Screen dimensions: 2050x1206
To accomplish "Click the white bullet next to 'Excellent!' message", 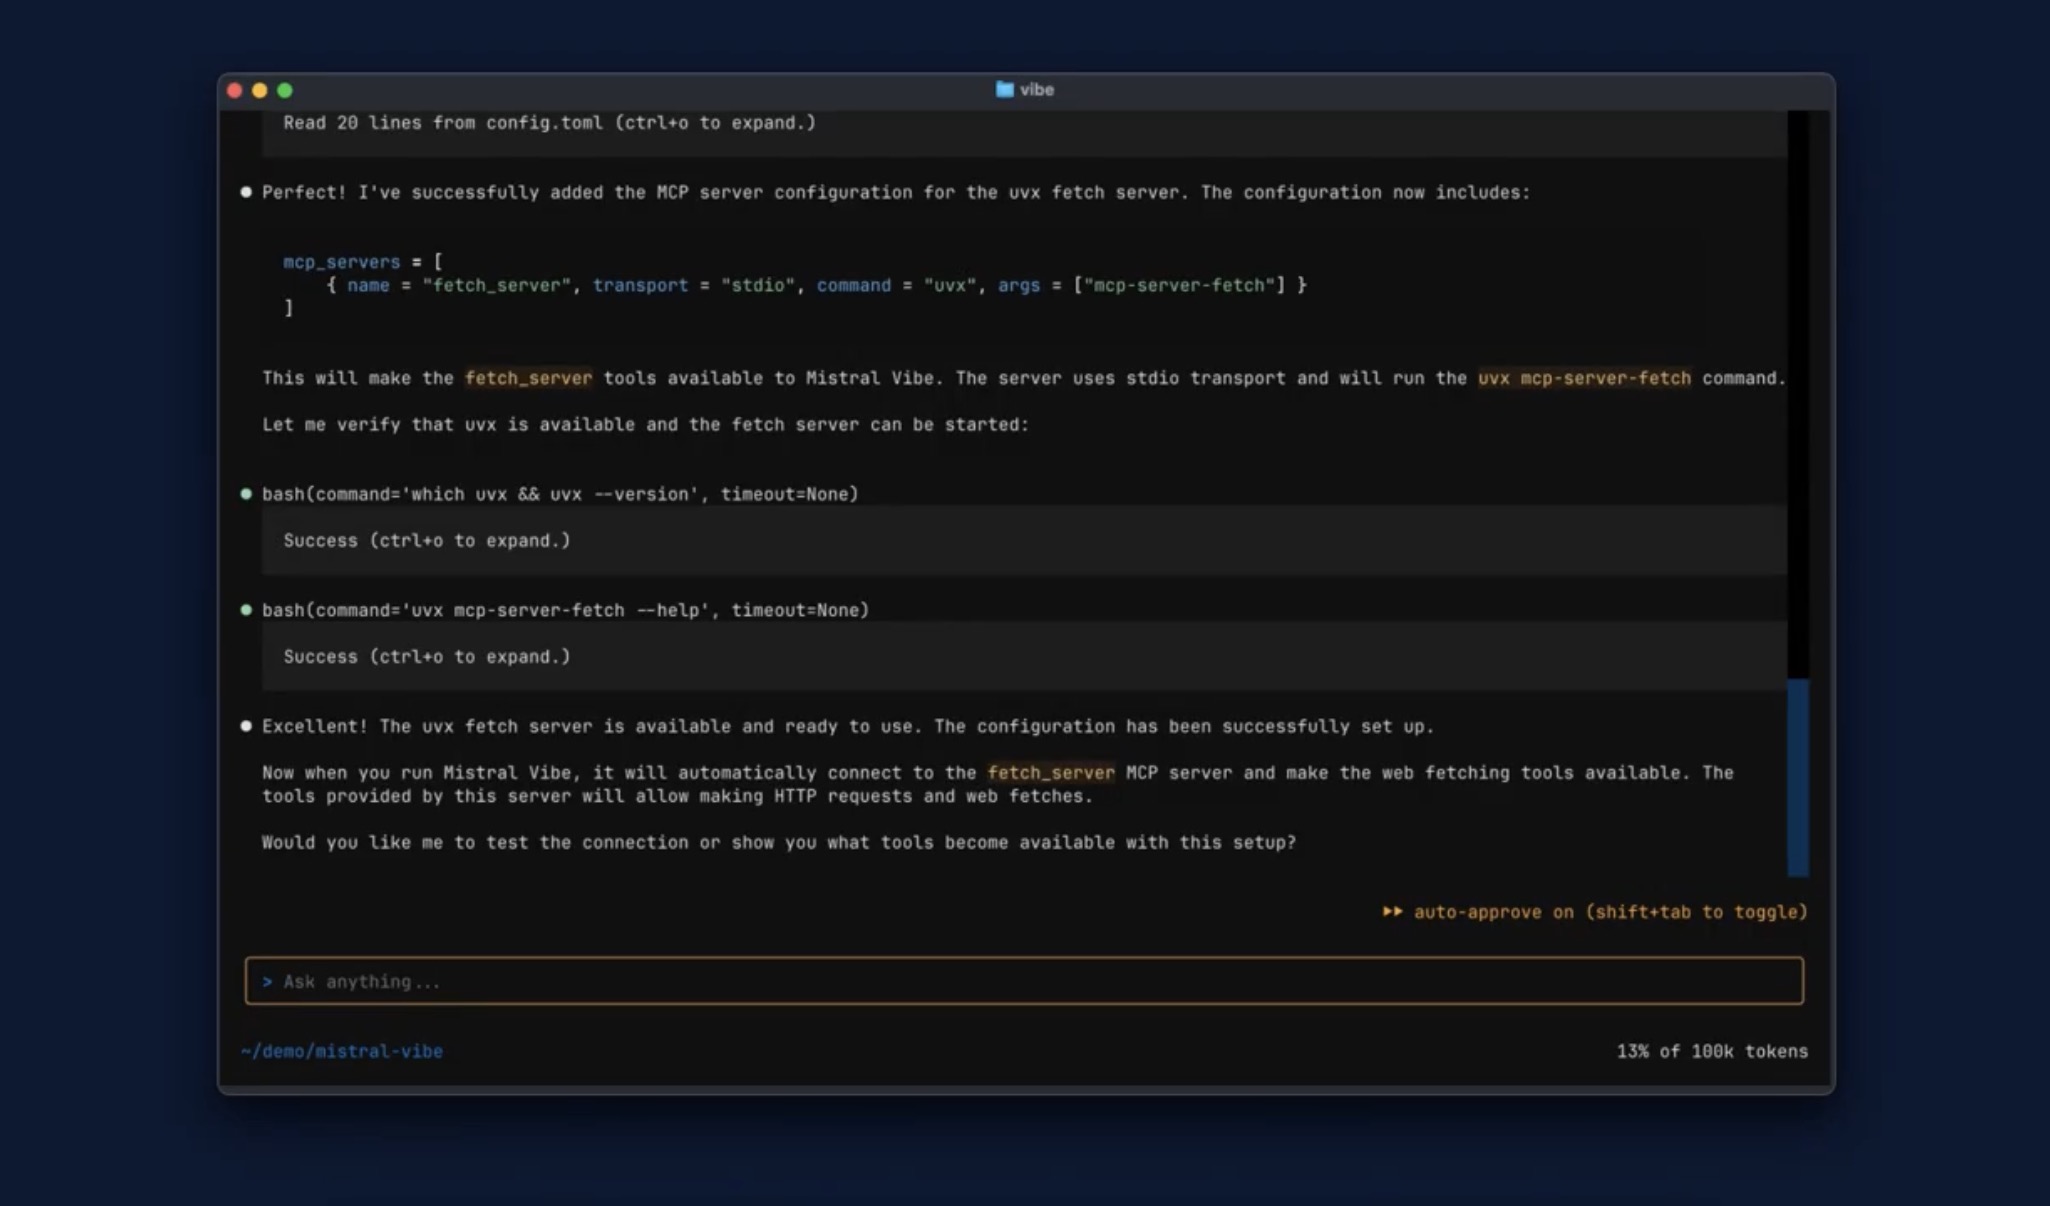I will pos(246,726).
